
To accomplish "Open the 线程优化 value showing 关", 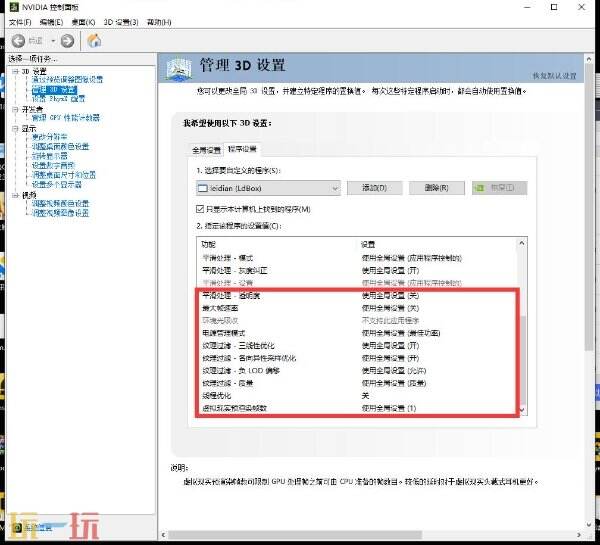I will [365, 396].
